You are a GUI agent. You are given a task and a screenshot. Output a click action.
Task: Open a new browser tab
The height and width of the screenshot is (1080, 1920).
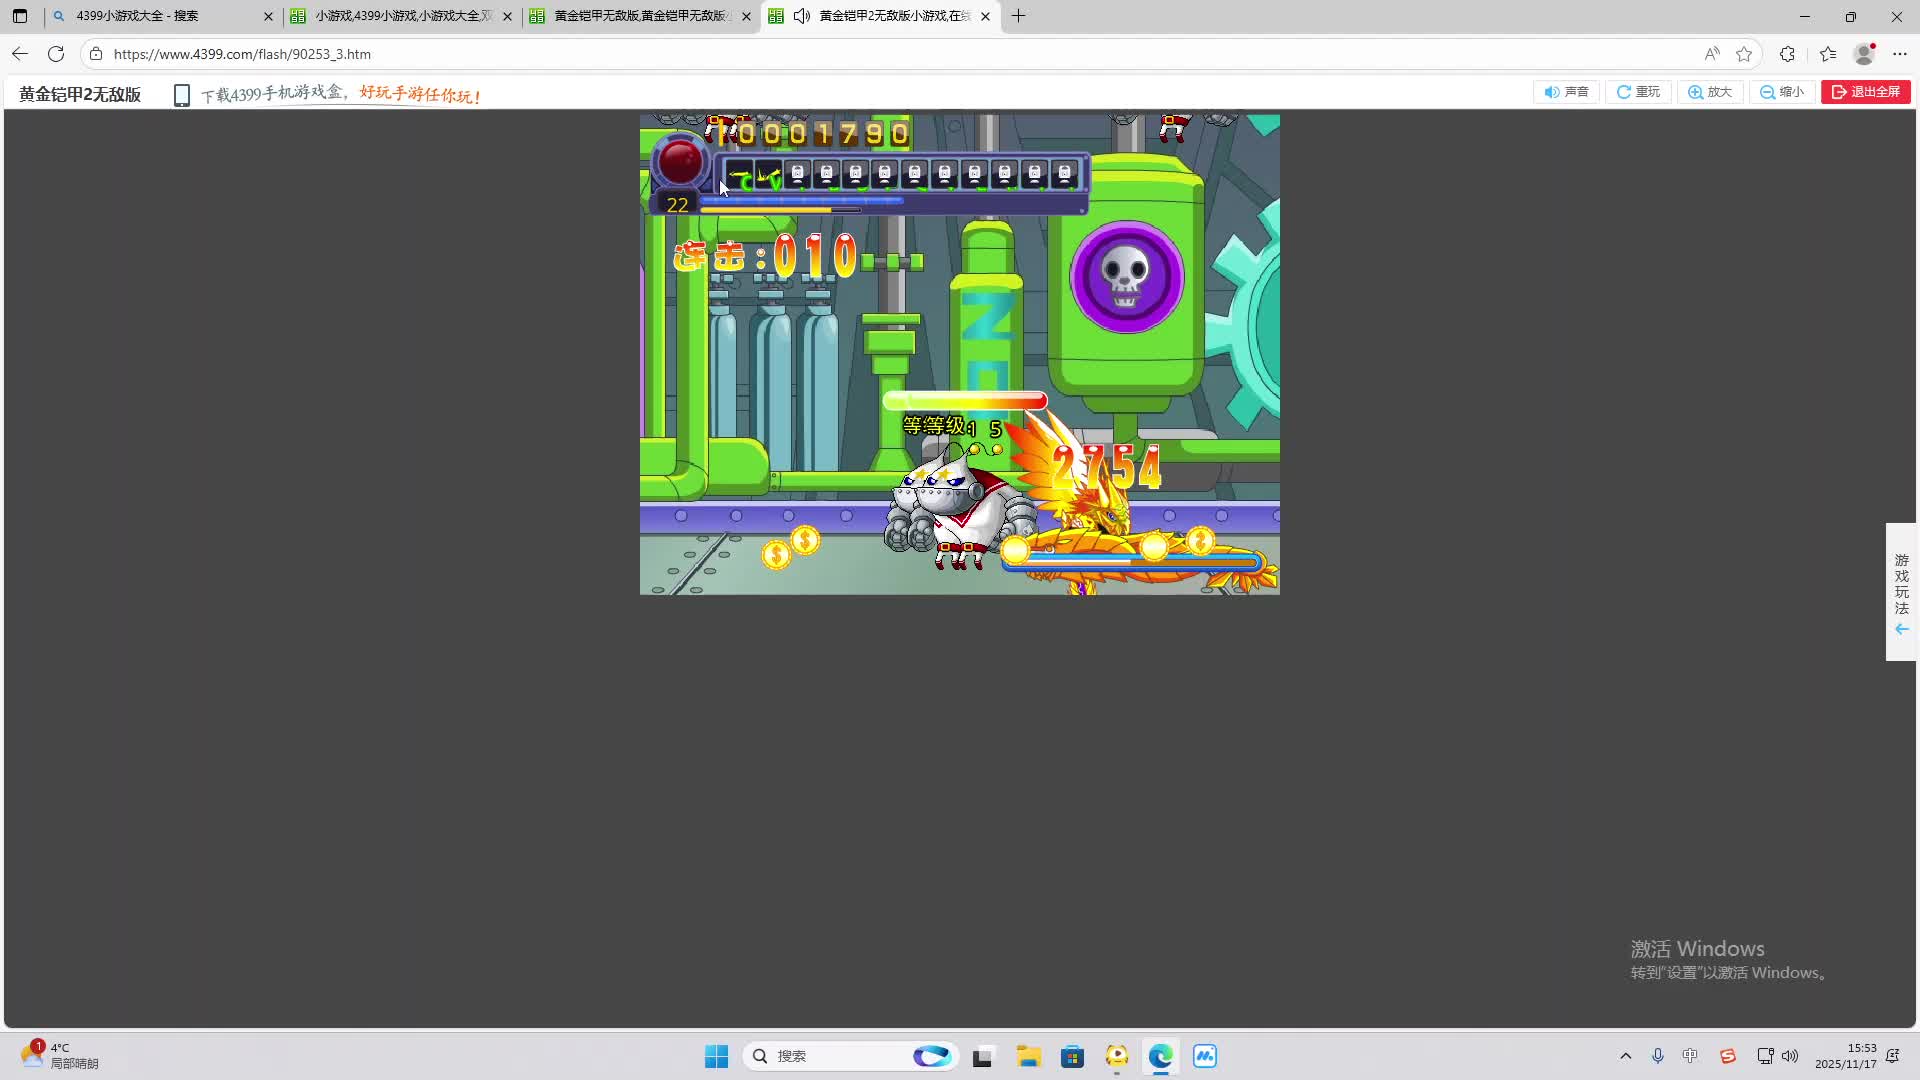point(1018,16)
